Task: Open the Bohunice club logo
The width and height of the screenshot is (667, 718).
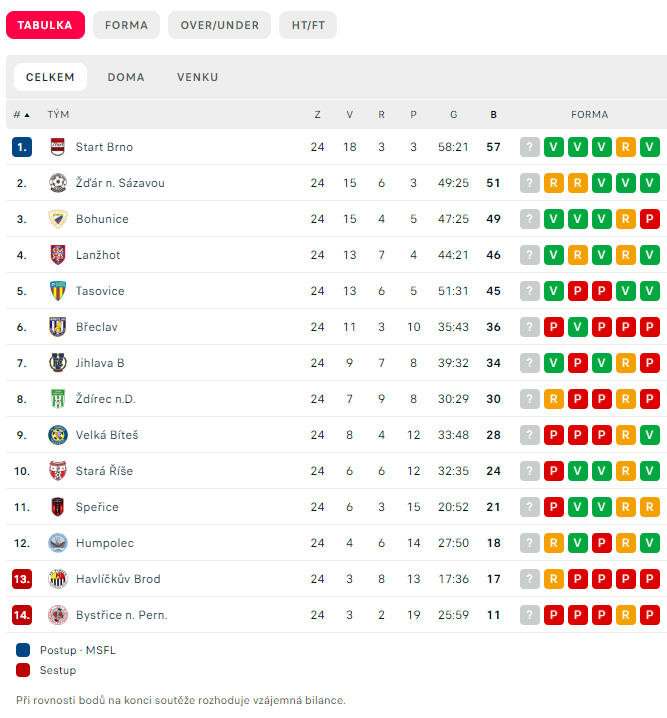Action: (58, 219)
